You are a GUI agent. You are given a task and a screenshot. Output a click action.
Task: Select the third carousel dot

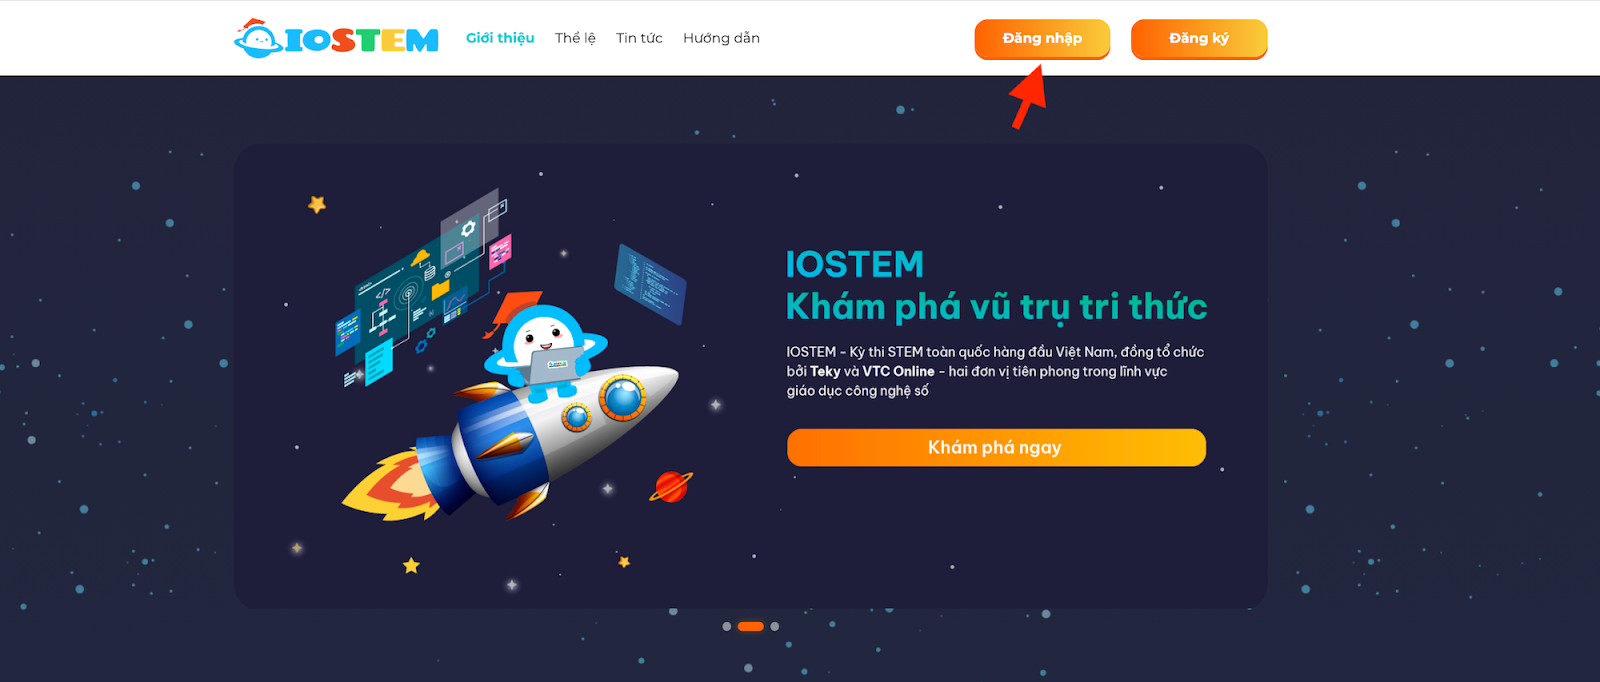click(x=775, y=627)
